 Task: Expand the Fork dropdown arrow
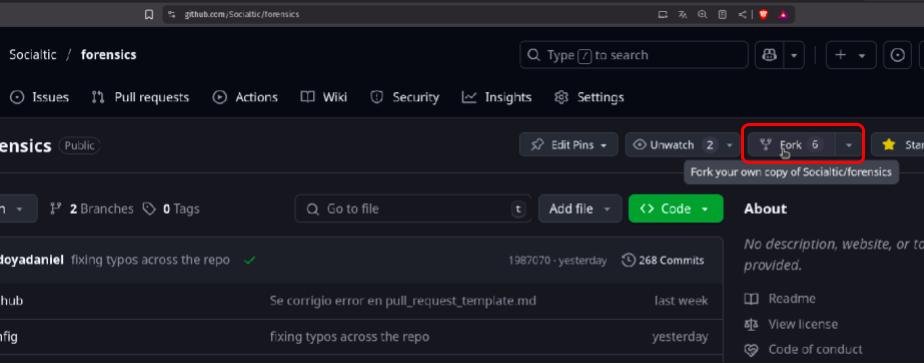point(849,145)
